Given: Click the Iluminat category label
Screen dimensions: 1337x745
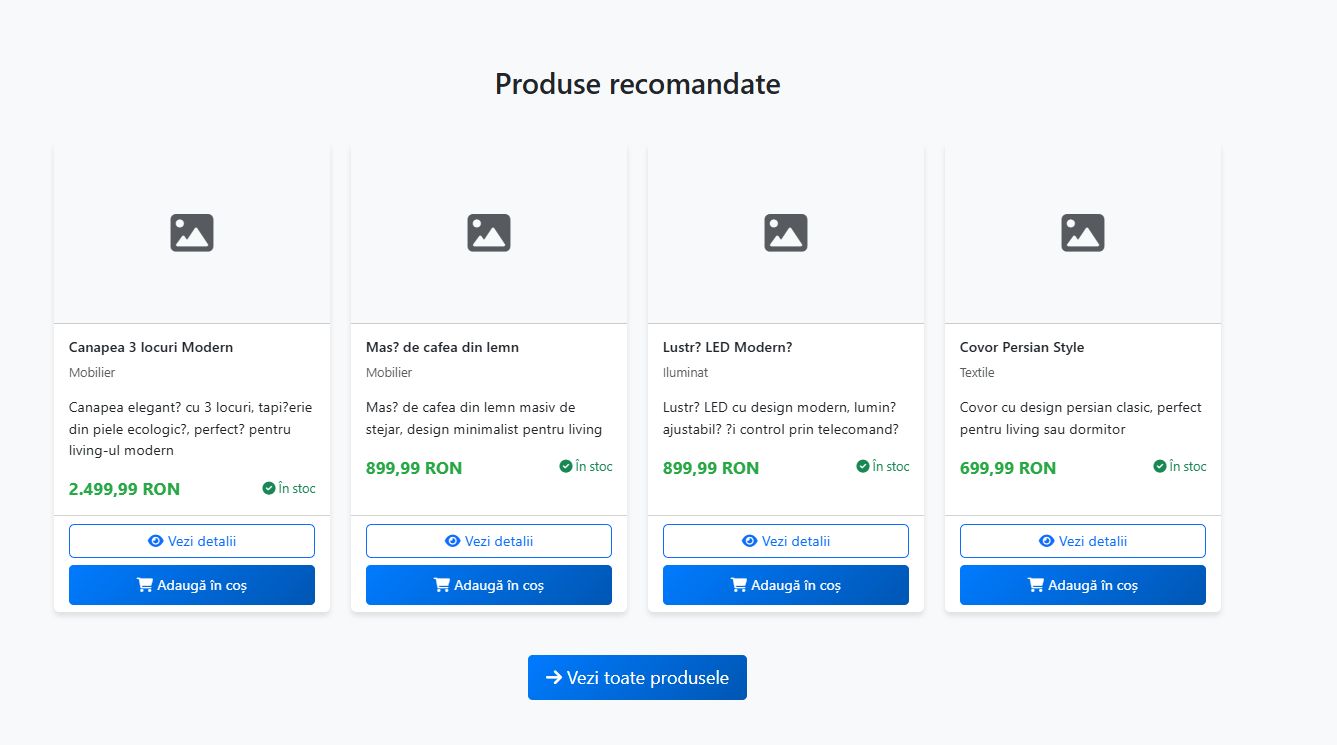Looking at the screenshot, I should coord(685,372).
